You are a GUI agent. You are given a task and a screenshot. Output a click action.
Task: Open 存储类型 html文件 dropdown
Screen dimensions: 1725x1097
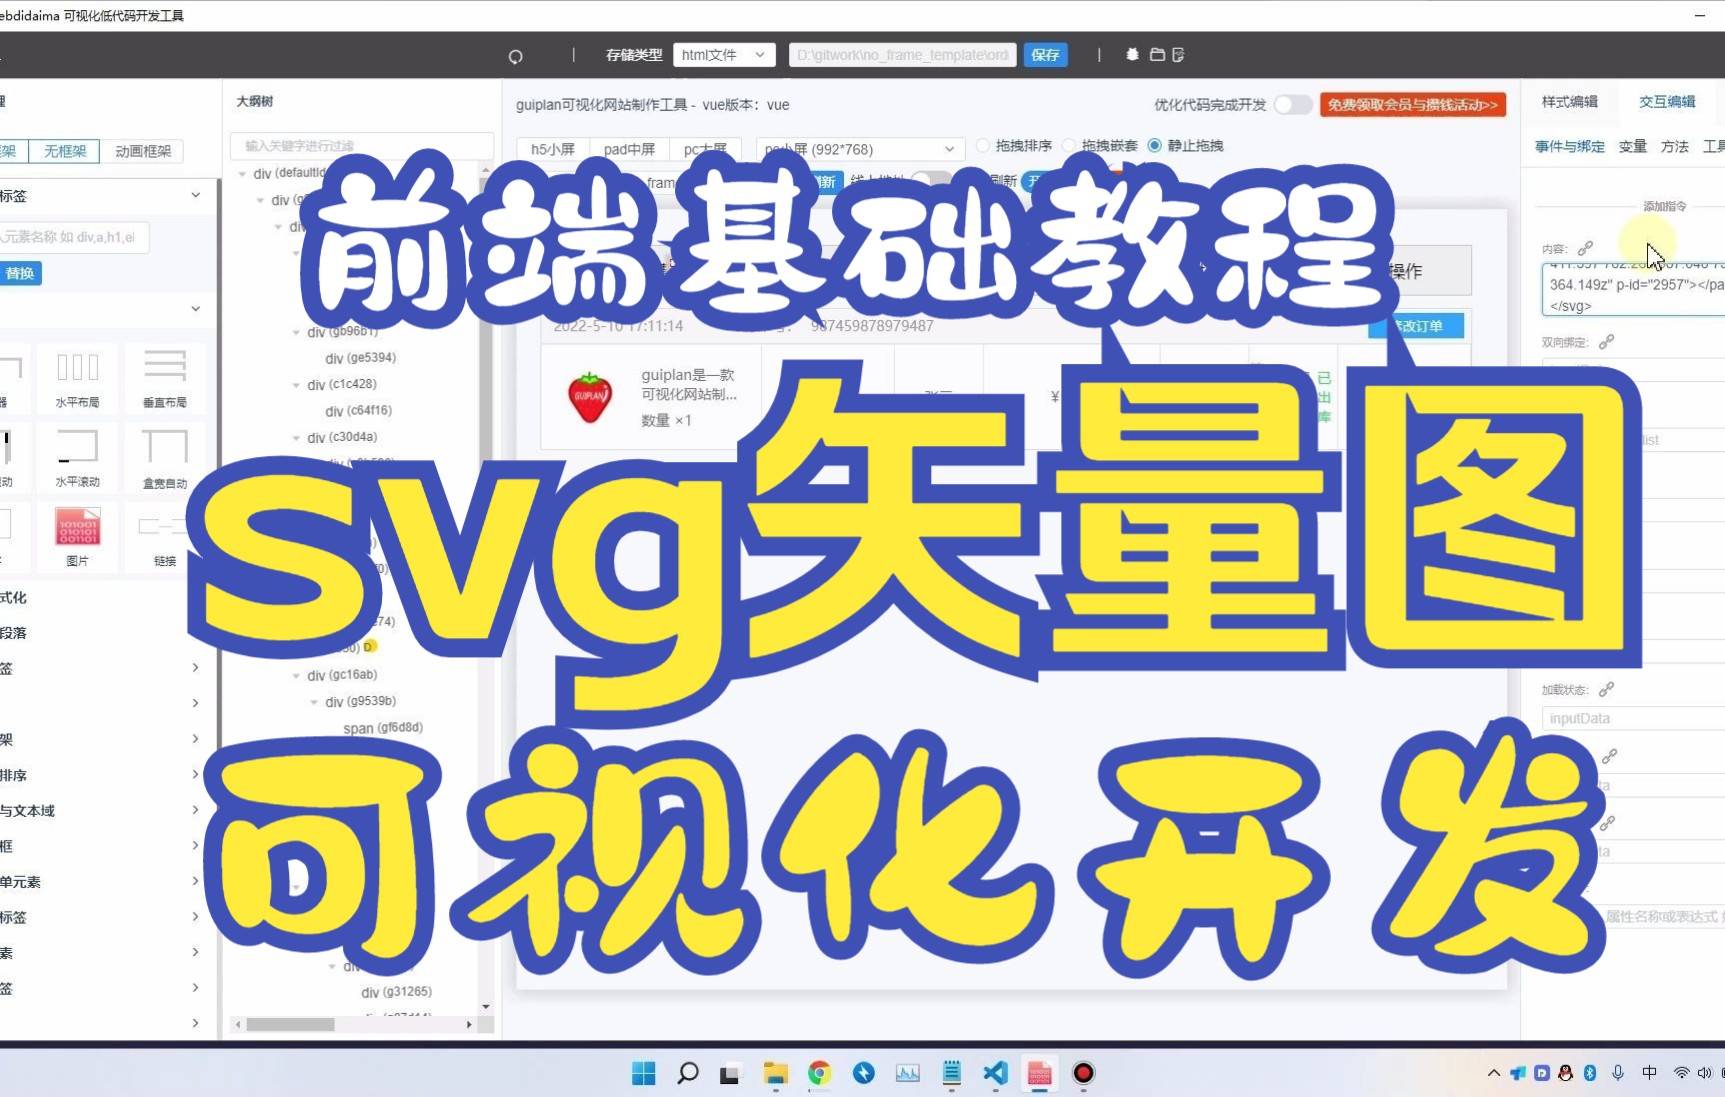[x=724, y=55]
